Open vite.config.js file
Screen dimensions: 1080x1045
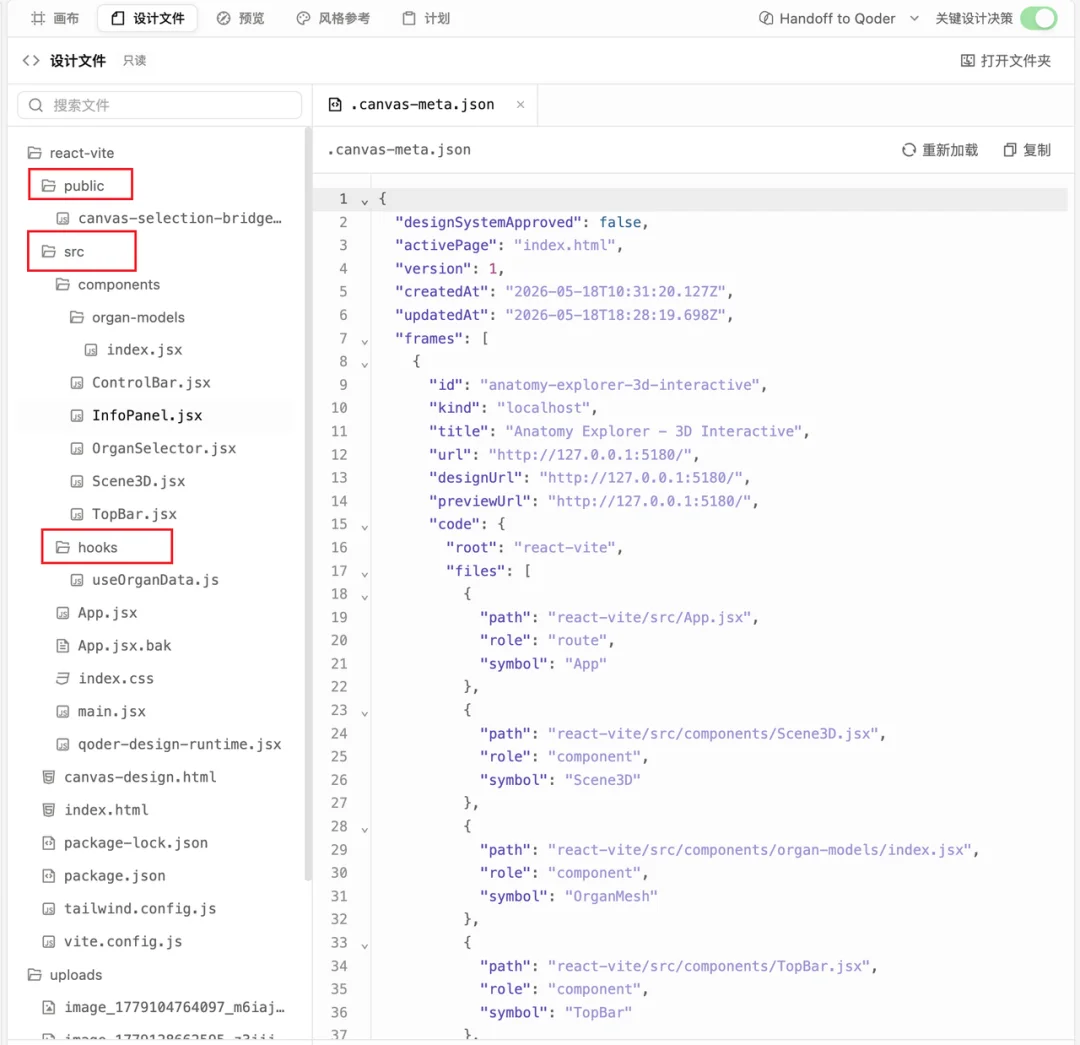112,942
